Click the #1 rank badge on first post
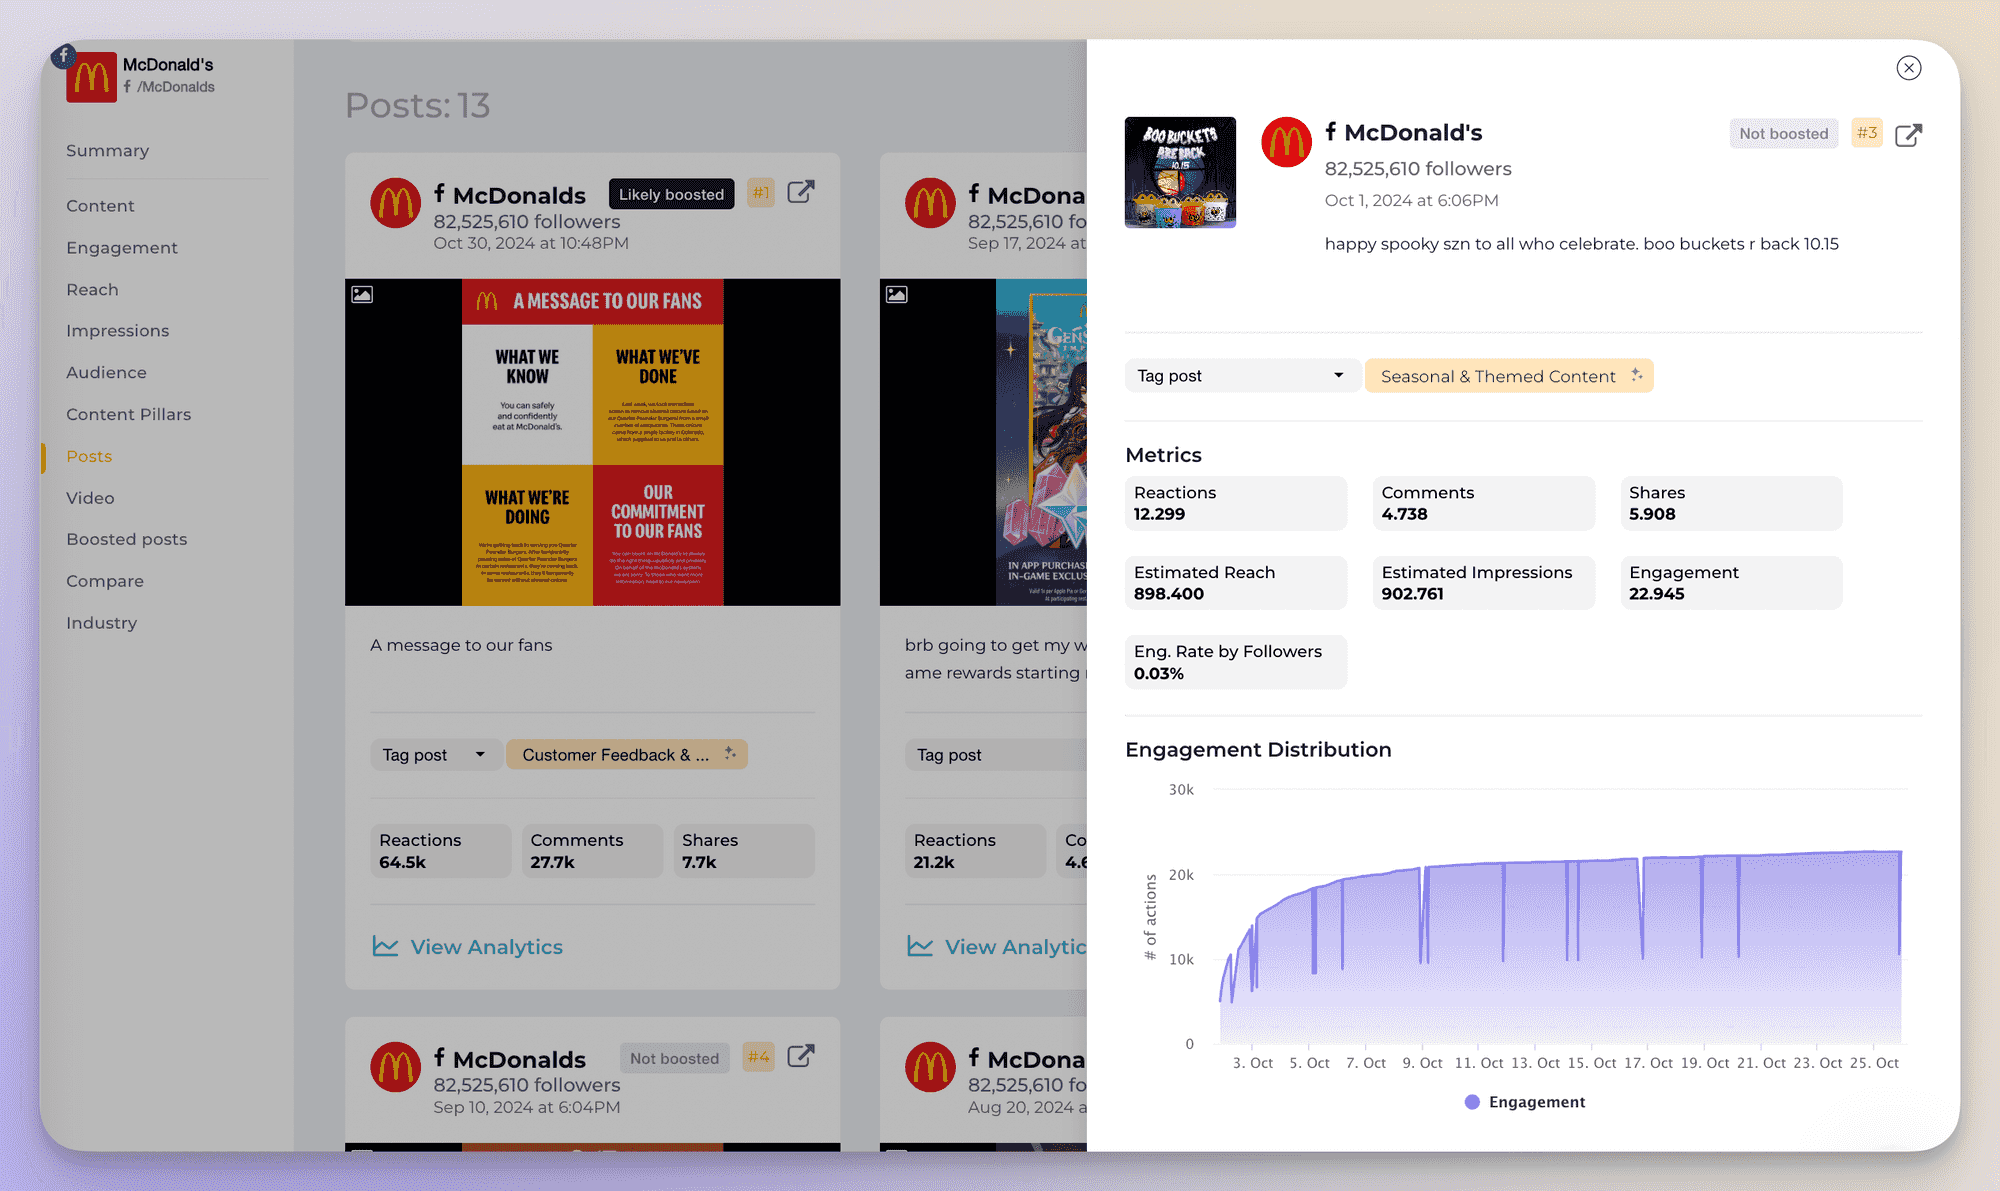2000x1191 pixels. pyautogui.click(x=761, y=193)
